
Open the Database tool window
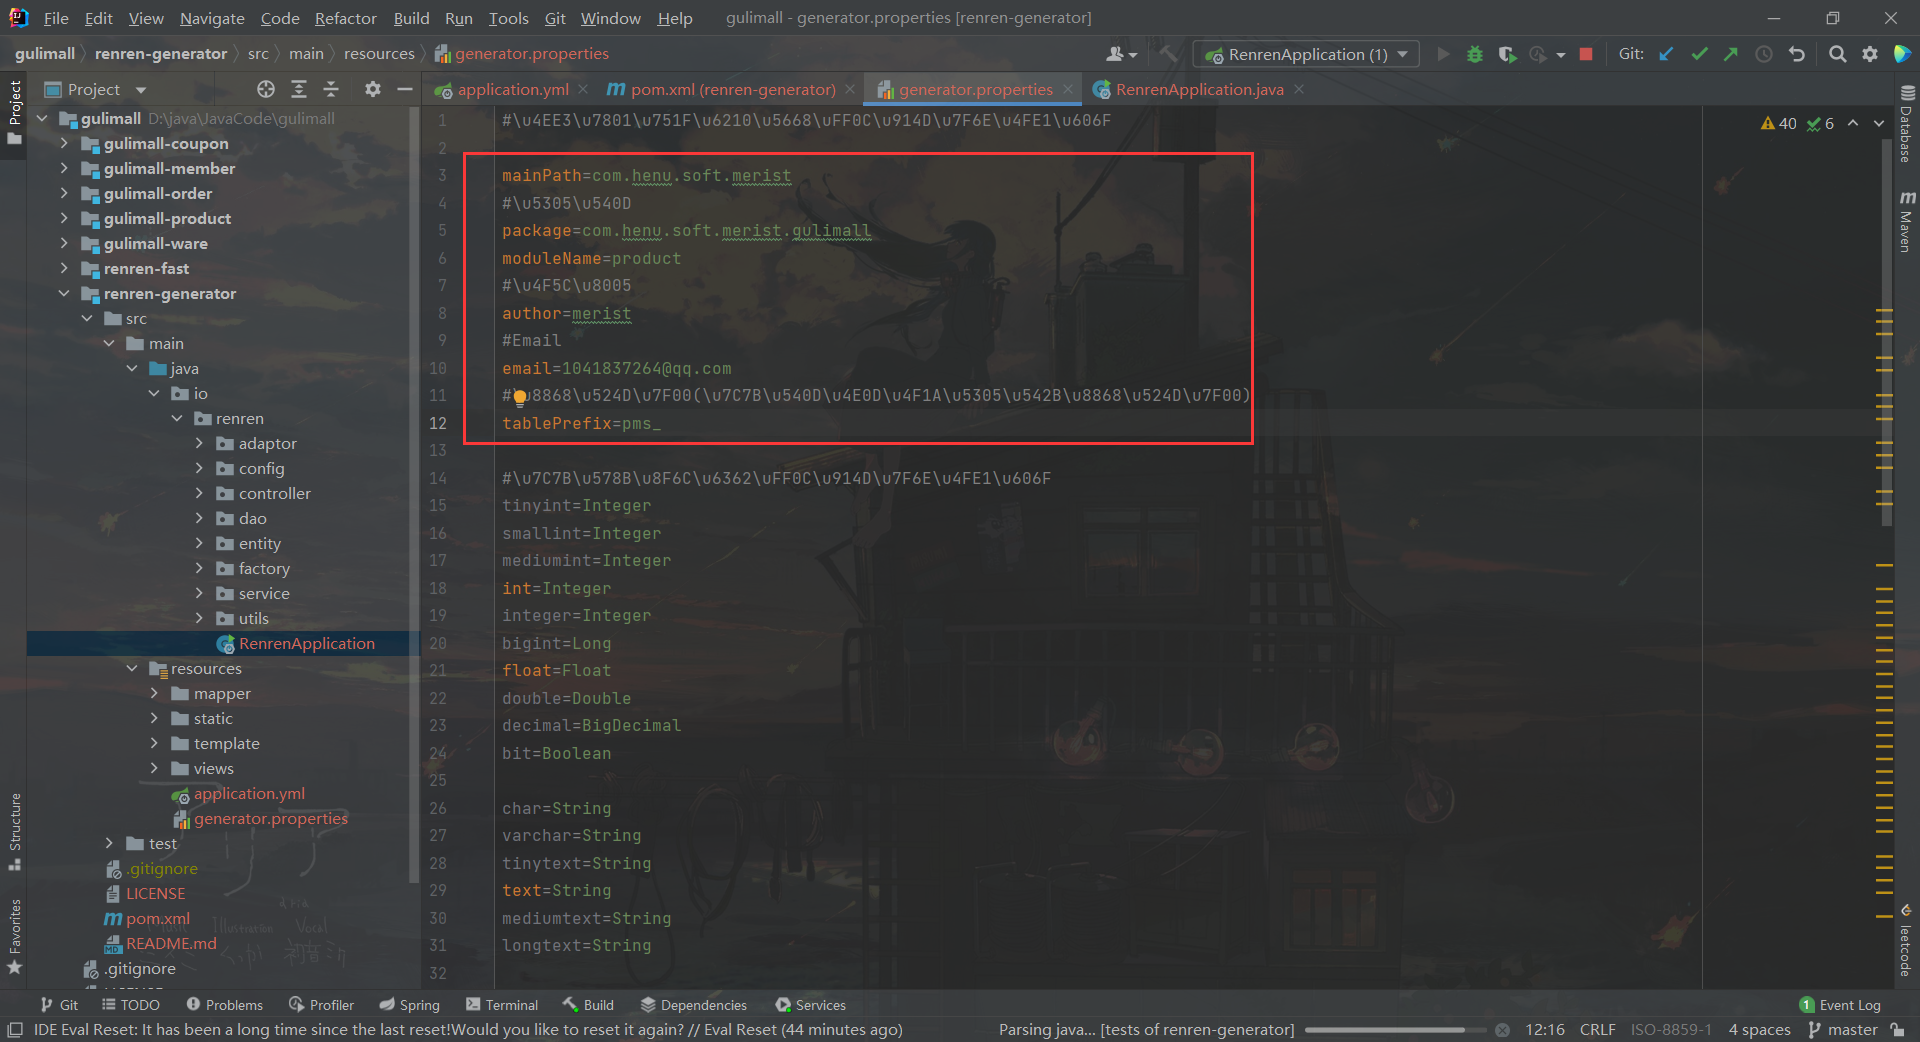coord(1906,123)
